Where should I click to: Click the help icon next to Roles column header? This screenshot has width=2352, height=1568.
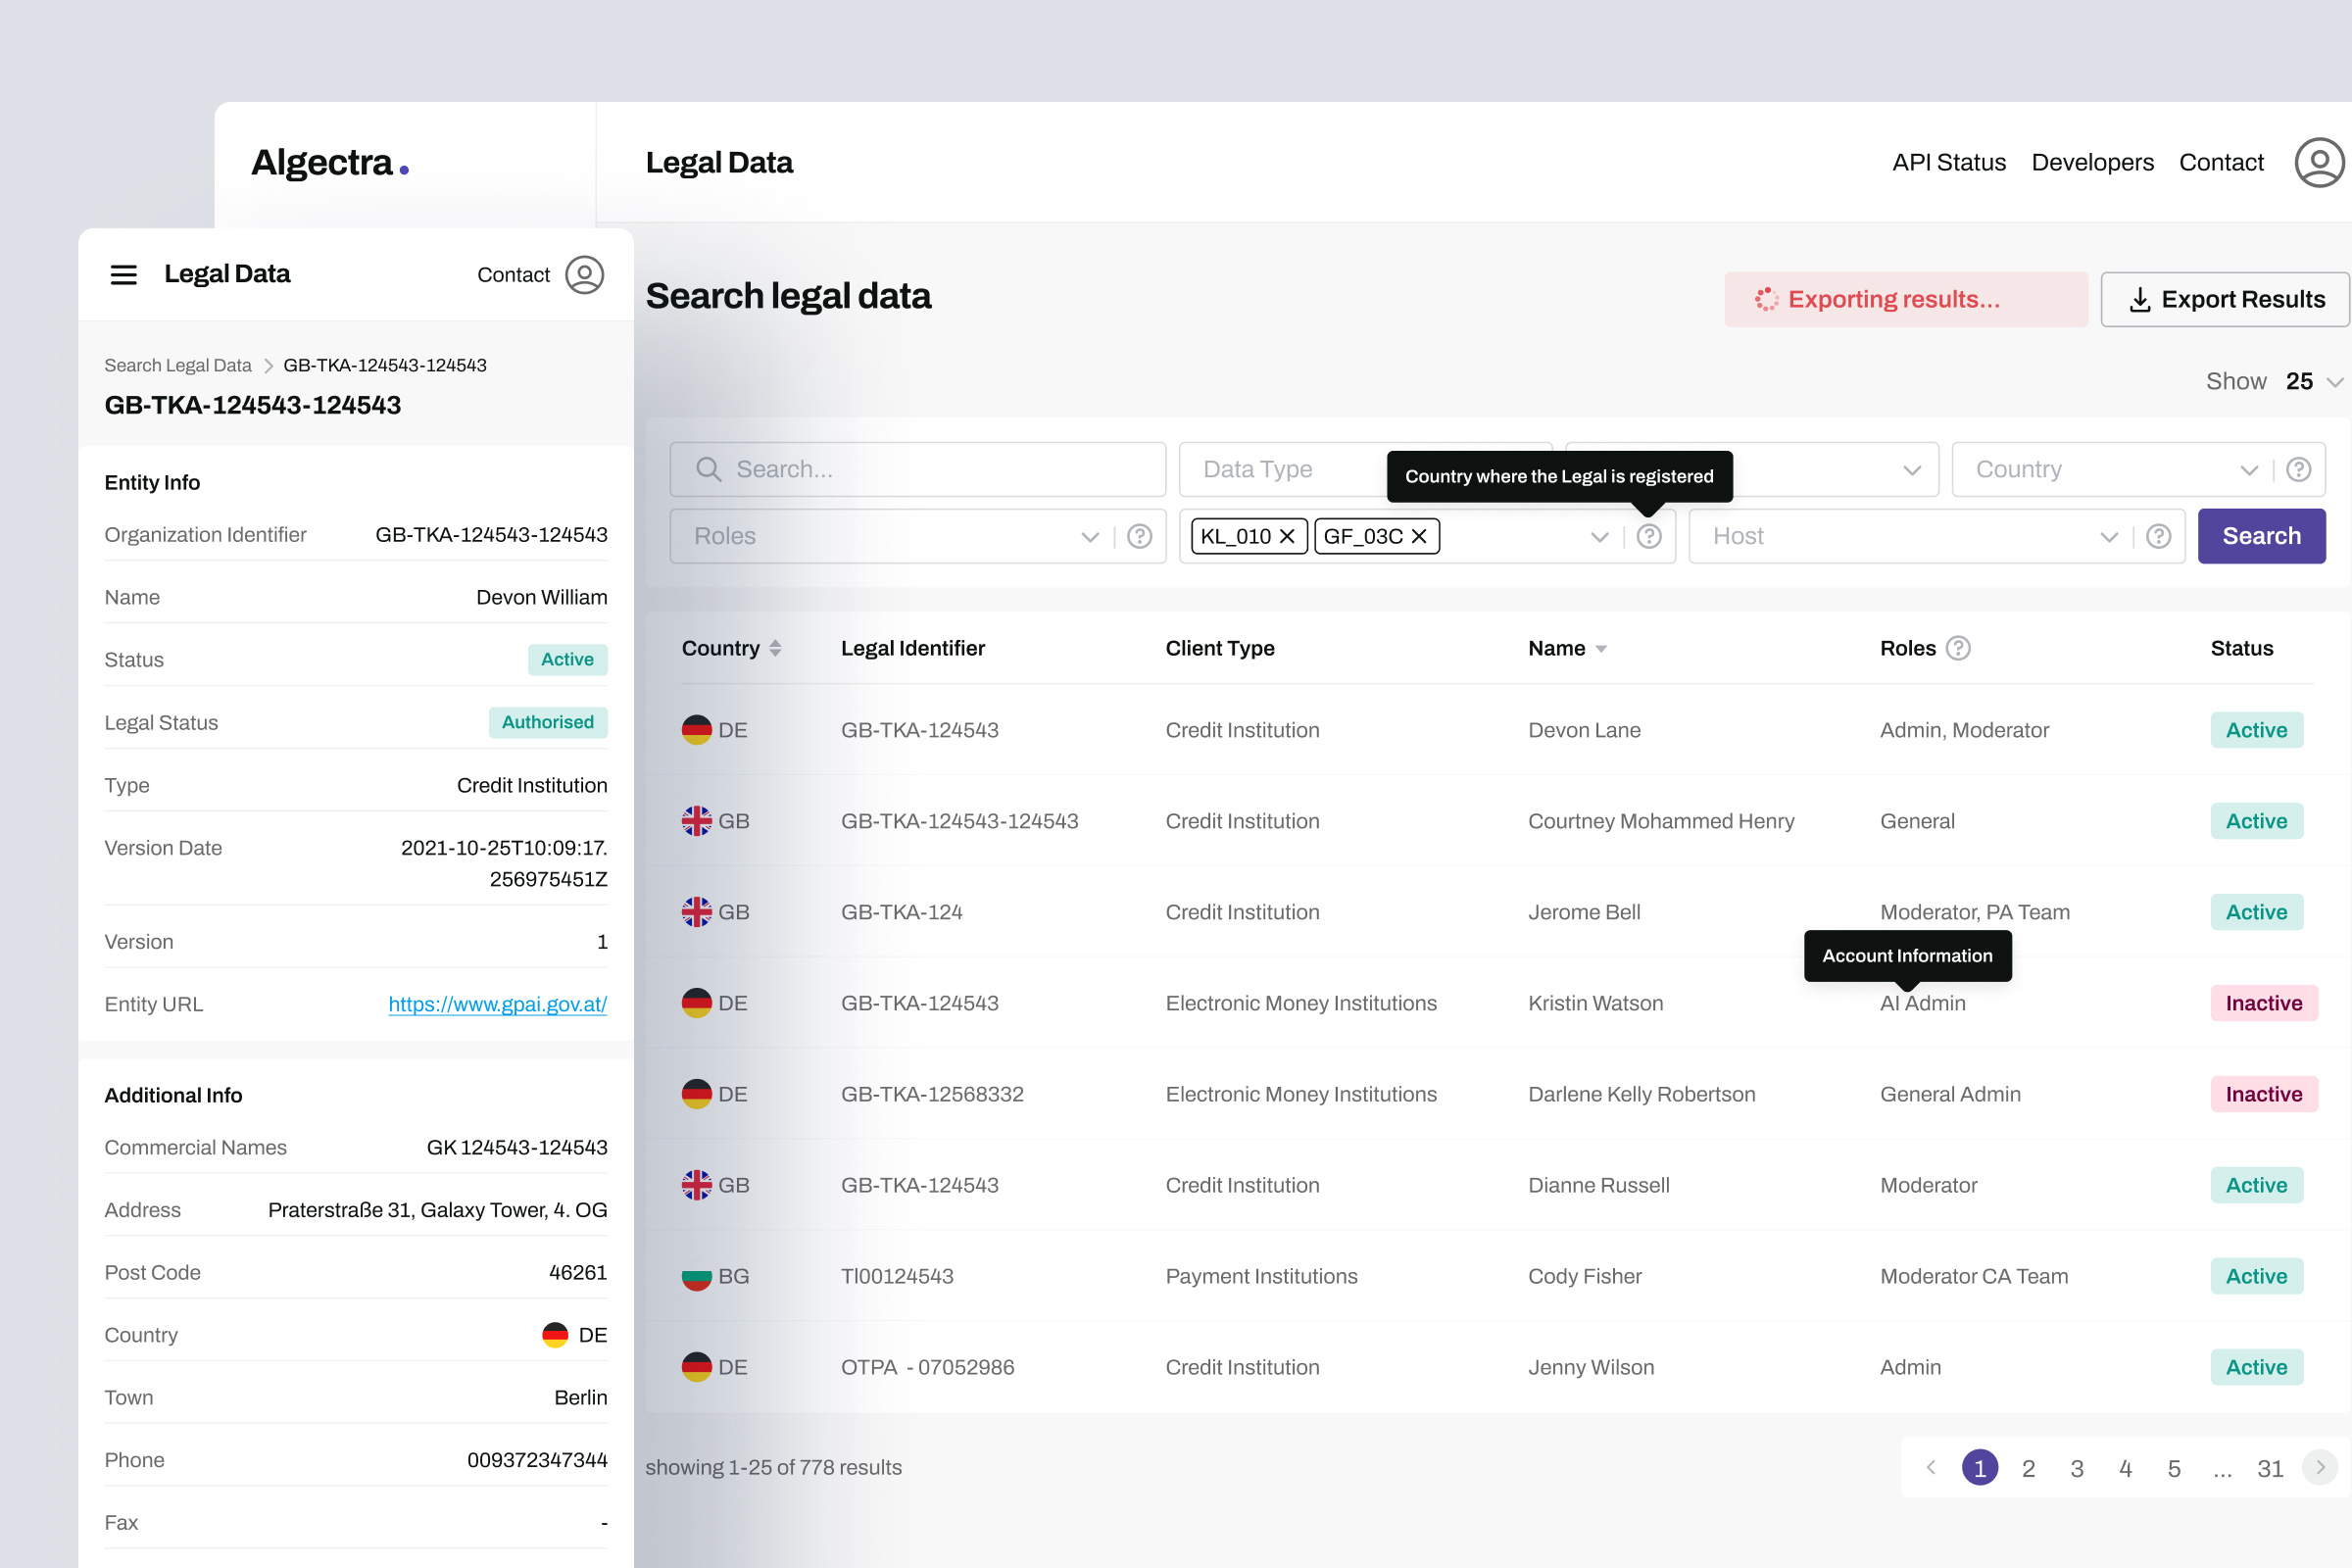click(x=1958, y=648)
